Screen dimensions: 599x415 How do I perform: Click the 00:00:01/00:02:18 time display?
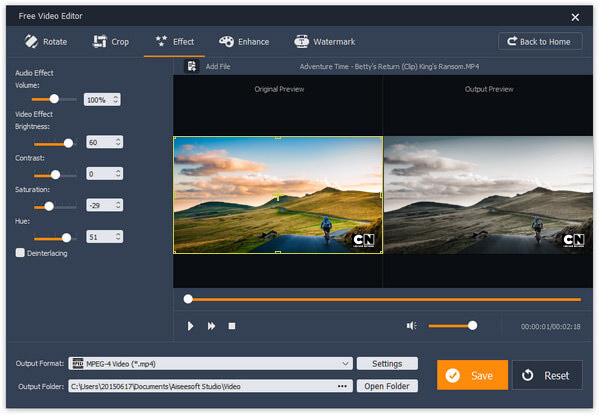[550, 326]
